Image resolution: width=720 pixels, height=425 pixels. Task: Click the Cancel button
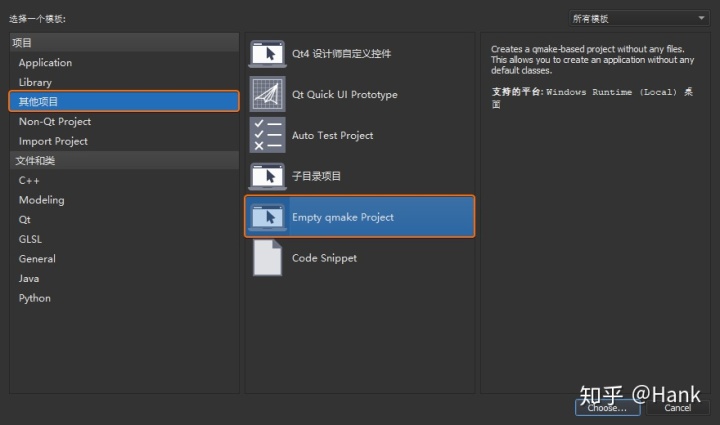677,408
